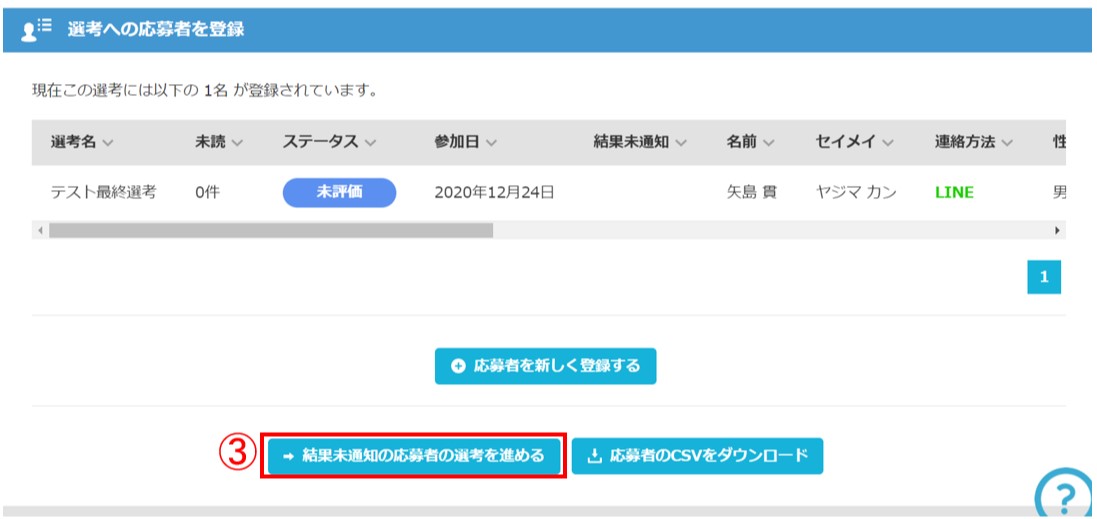Screen dimensions: 1097x519
Task: Sort by 選考名 column chevron
Action: click(x=108, y=143)
